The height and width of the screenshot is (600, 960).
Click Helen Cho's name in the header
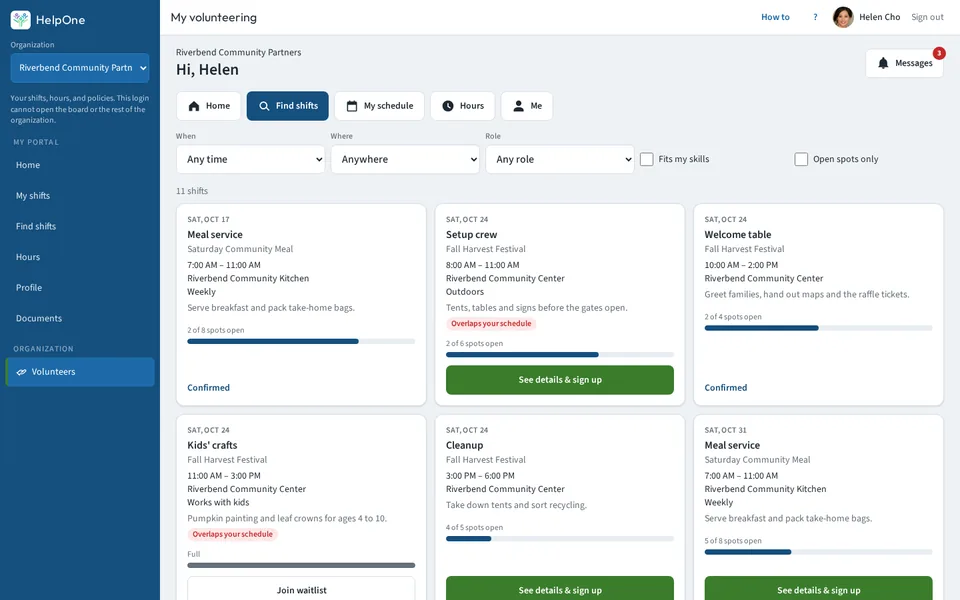[879, 17]
